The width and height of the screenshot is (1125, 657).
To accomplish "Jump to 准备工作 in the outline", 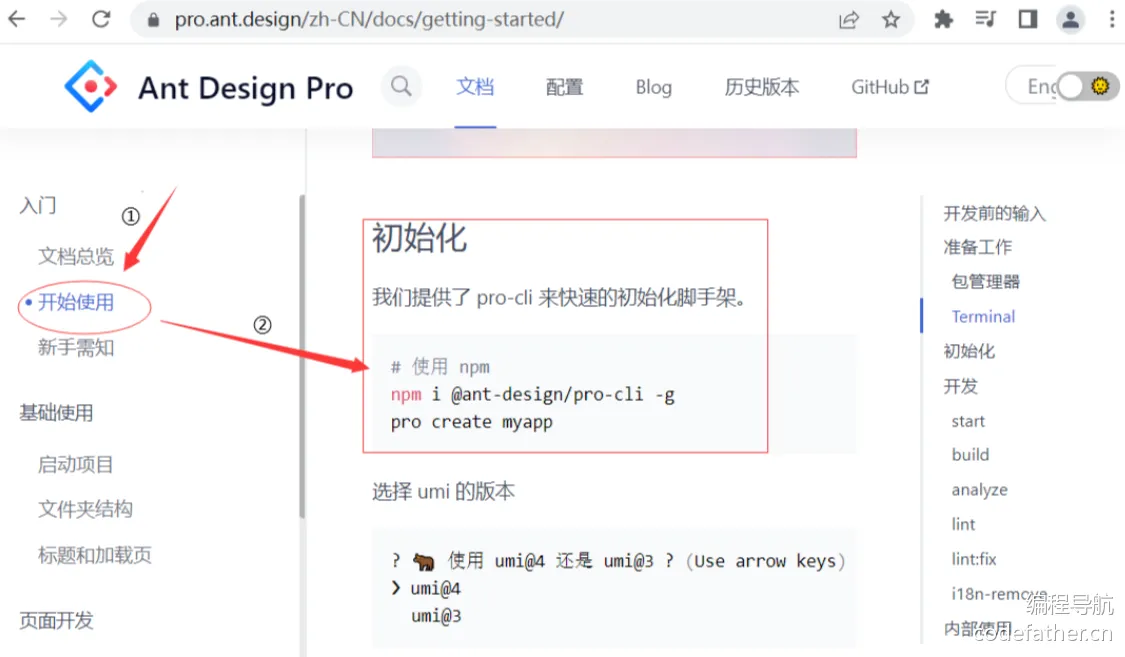I will tap(977, 247).
